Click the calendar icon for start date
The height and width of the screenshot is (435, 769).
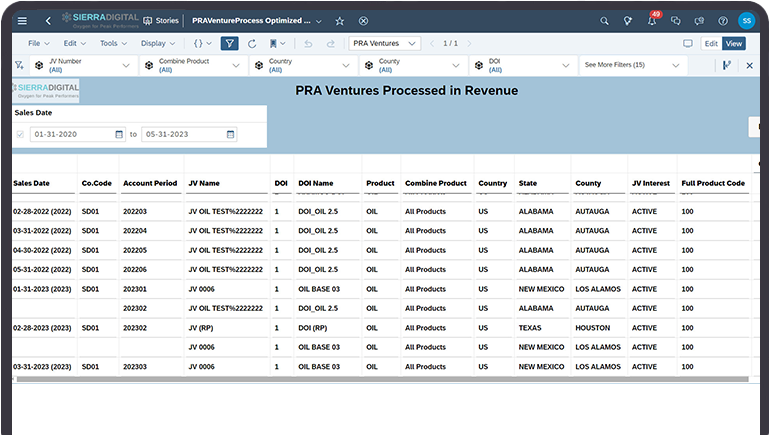point(120,134)
